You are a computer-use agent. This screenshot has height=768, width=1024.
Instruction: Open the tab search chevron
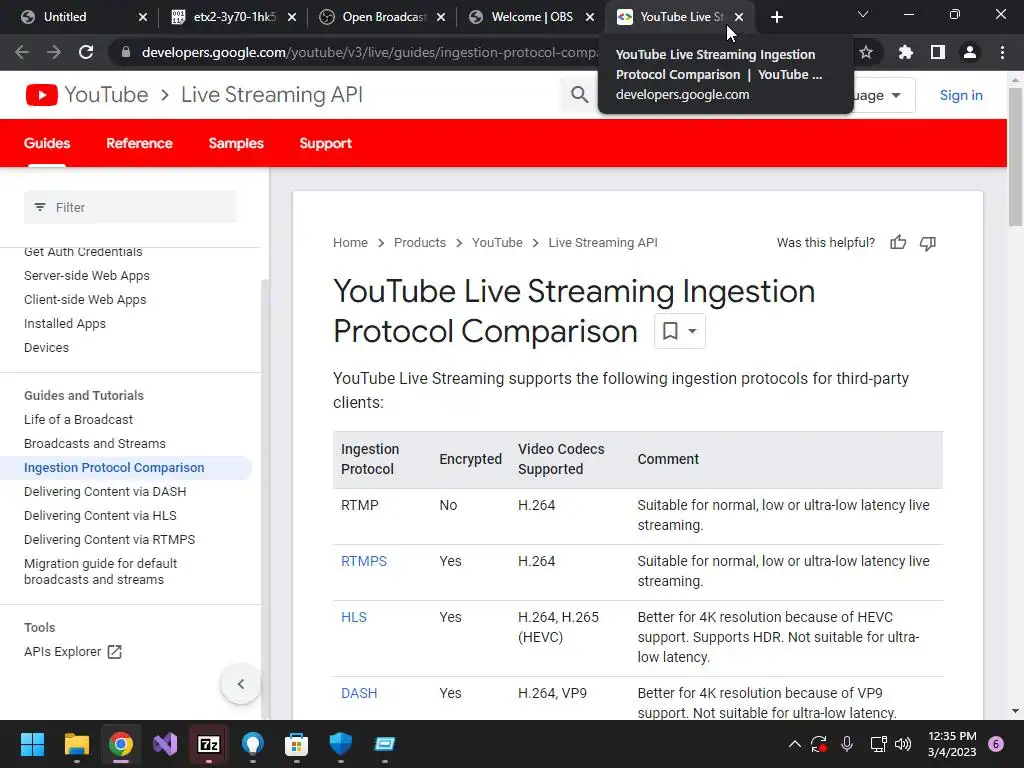coord(863,14)
